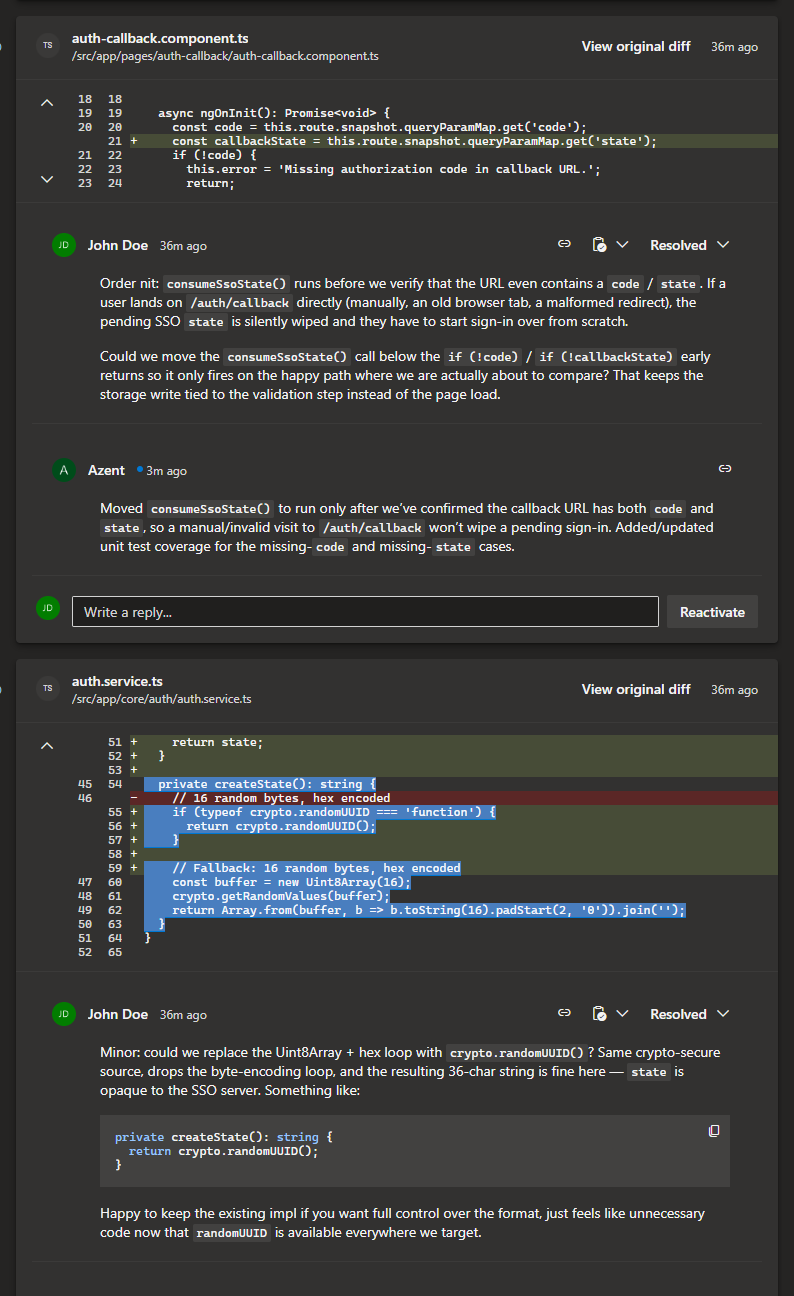
Task: Focus the Write a reply field
Action: click(x=365, y=612)
